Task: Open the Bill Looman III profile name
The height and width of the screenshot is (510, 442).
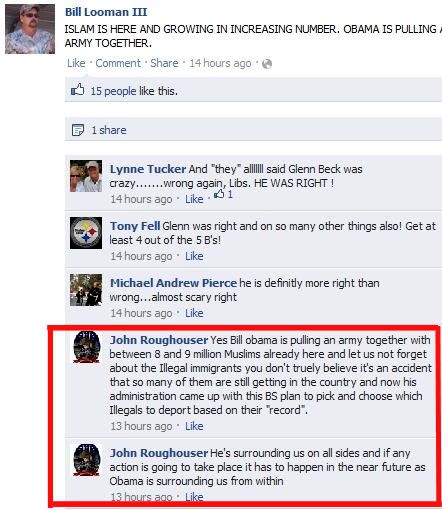Action: [x=106, y=12]
